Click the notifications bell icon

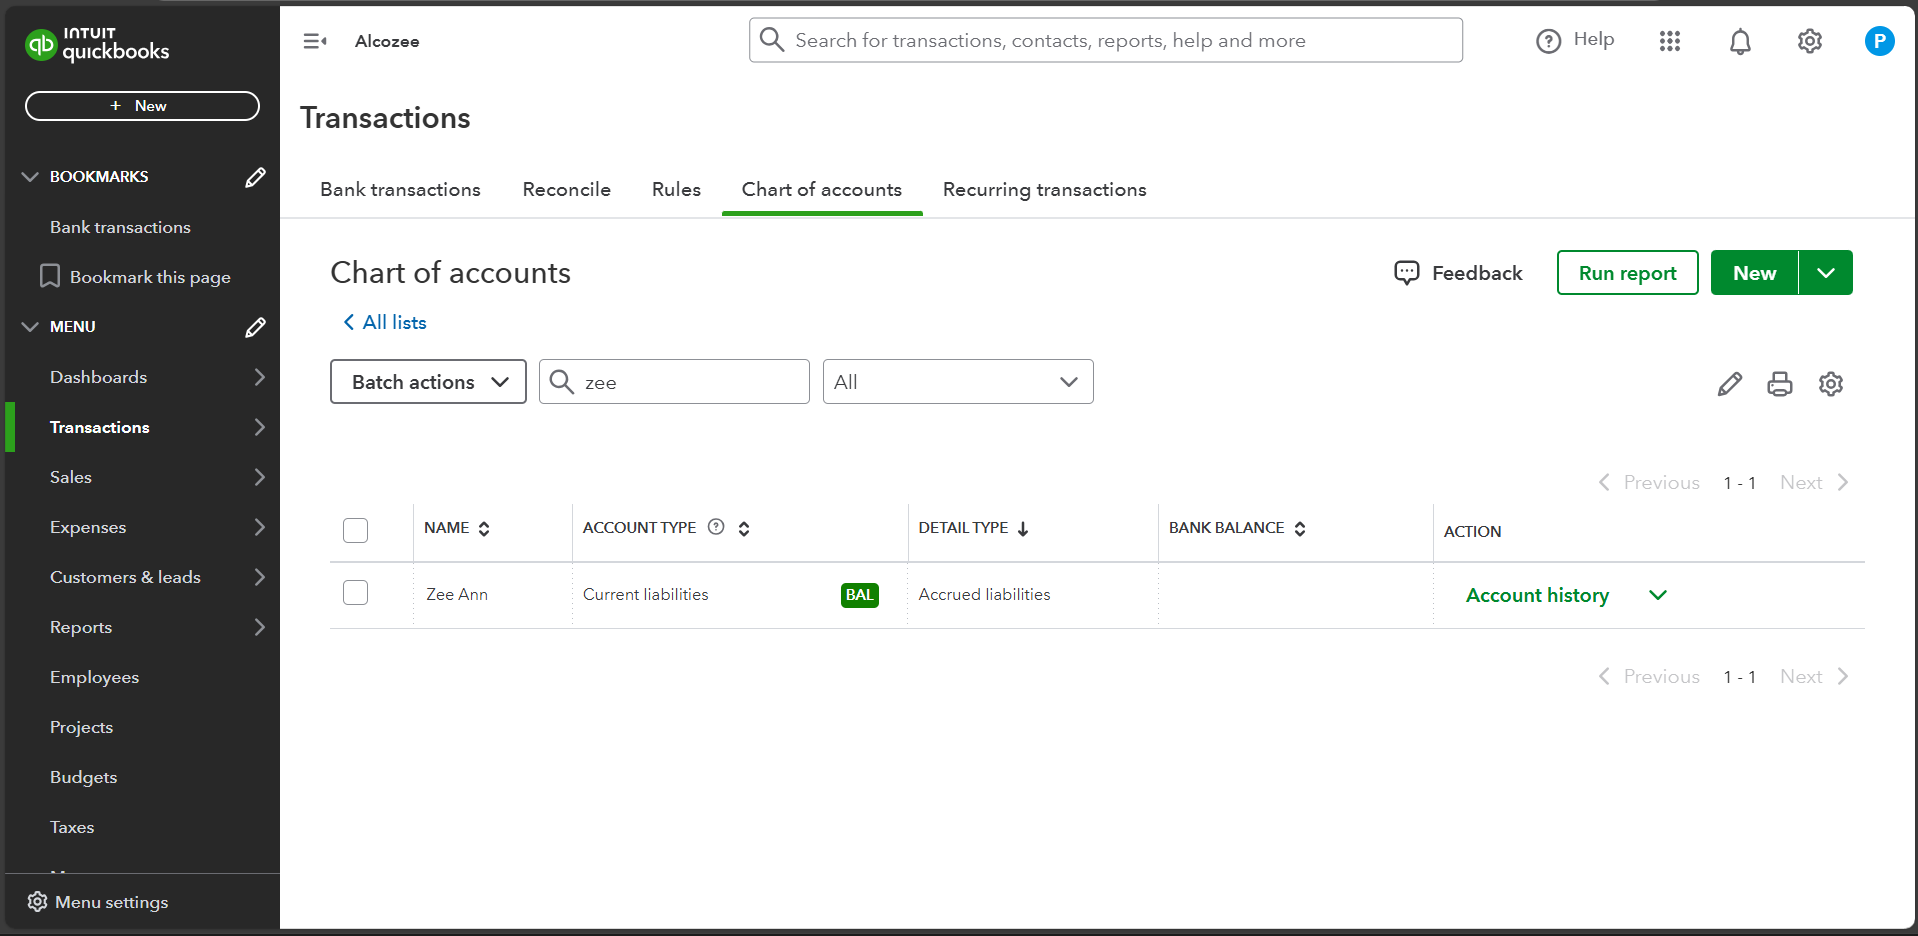click(x=1740, y=41)
